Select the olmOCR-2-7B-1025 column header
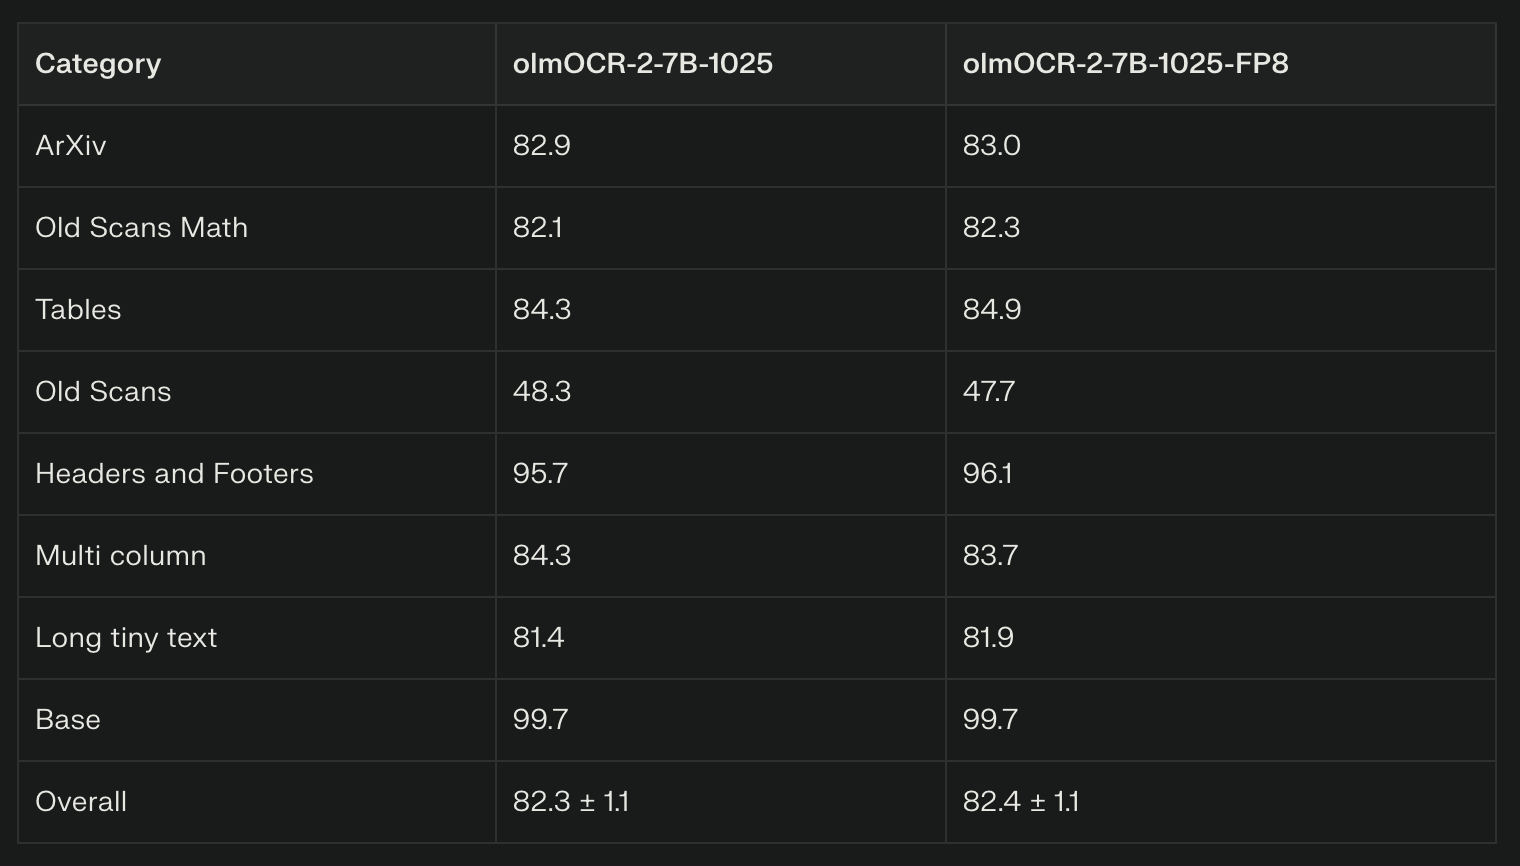This screenshot has width=1520, height=866. pyautogui.click(x=642, y=64)
